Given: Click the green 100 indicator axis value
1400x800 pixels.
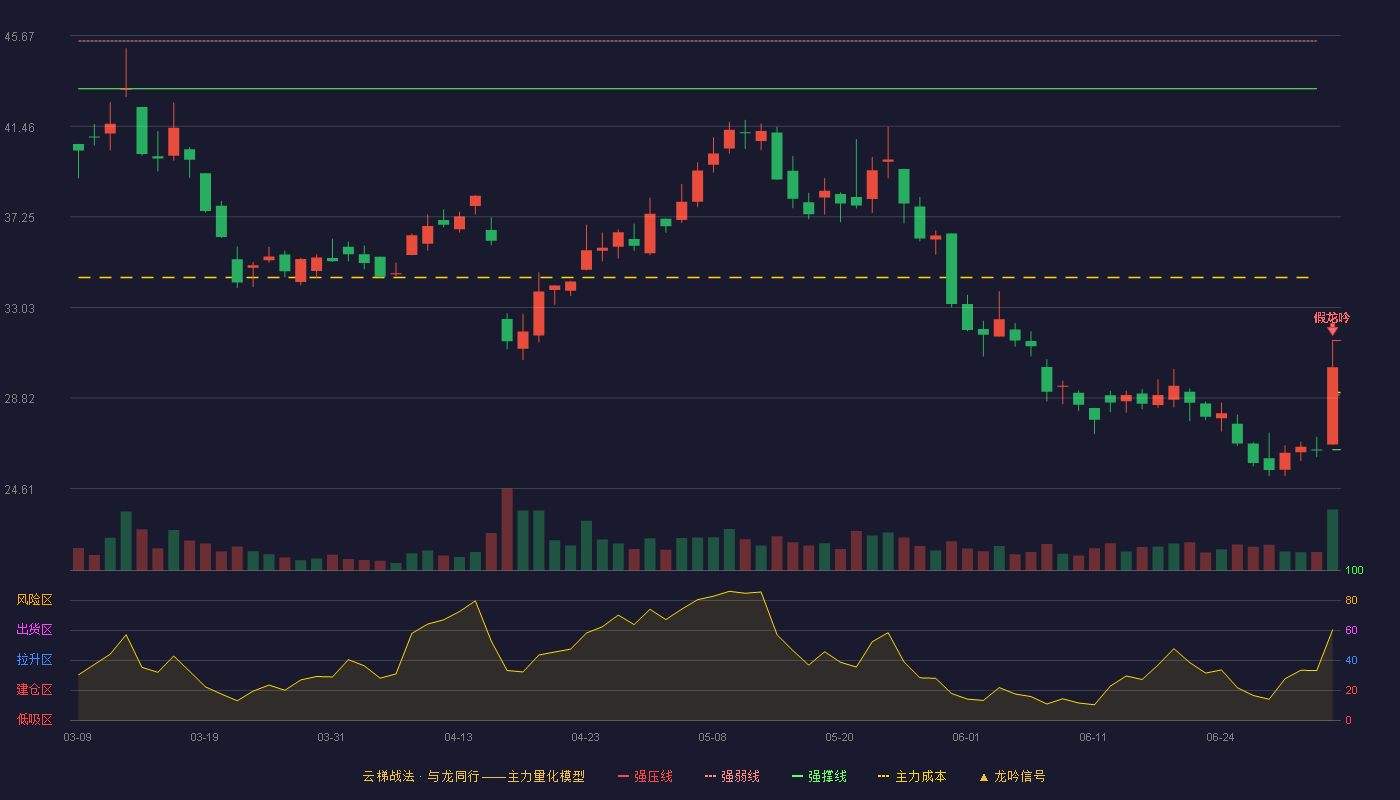Looking at the screenshot, I should (x=1354, y=570).
